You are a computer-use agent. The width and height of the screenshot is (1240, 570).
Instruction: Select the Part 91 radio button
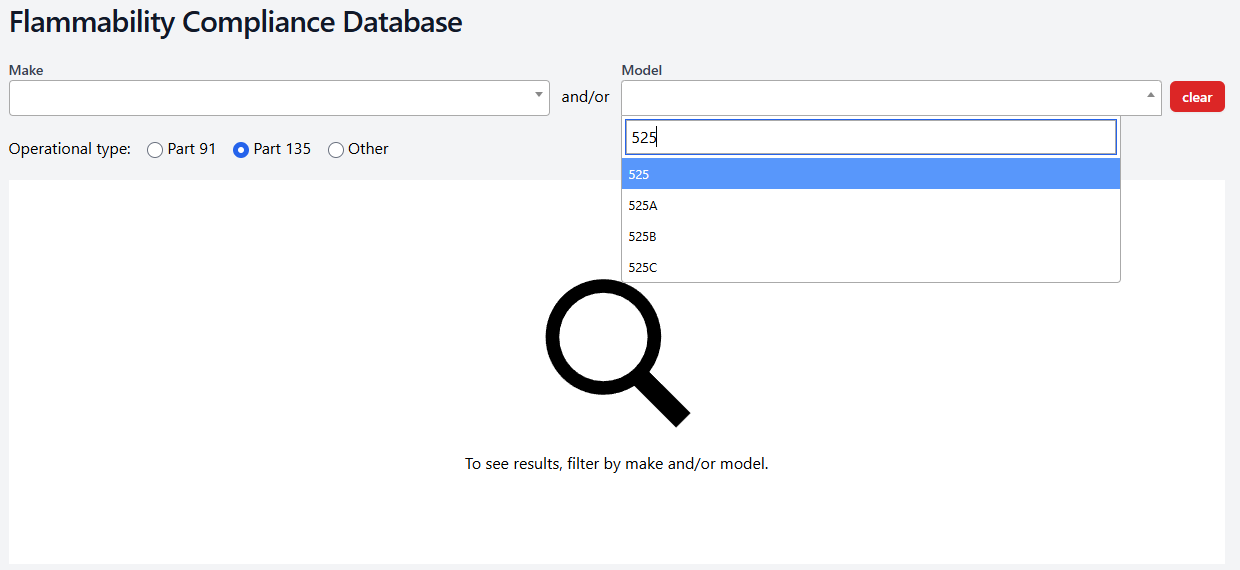pos(155,150)
